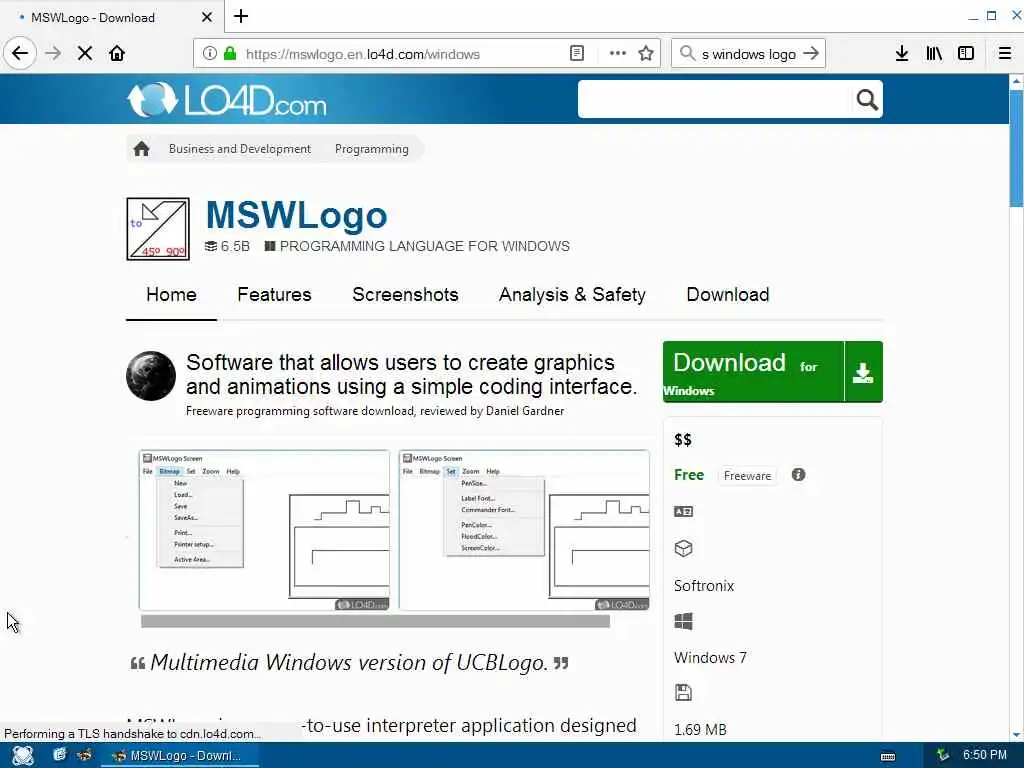The height and width of the screenshot is (768, 1024).
Task: Click the breadcrumb home icon
Action: [x=141, y=149]
